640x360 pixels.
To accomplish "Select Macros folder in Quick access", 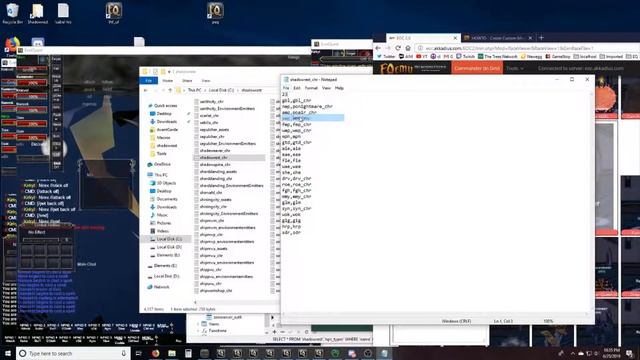I will (x=163, y=138).
